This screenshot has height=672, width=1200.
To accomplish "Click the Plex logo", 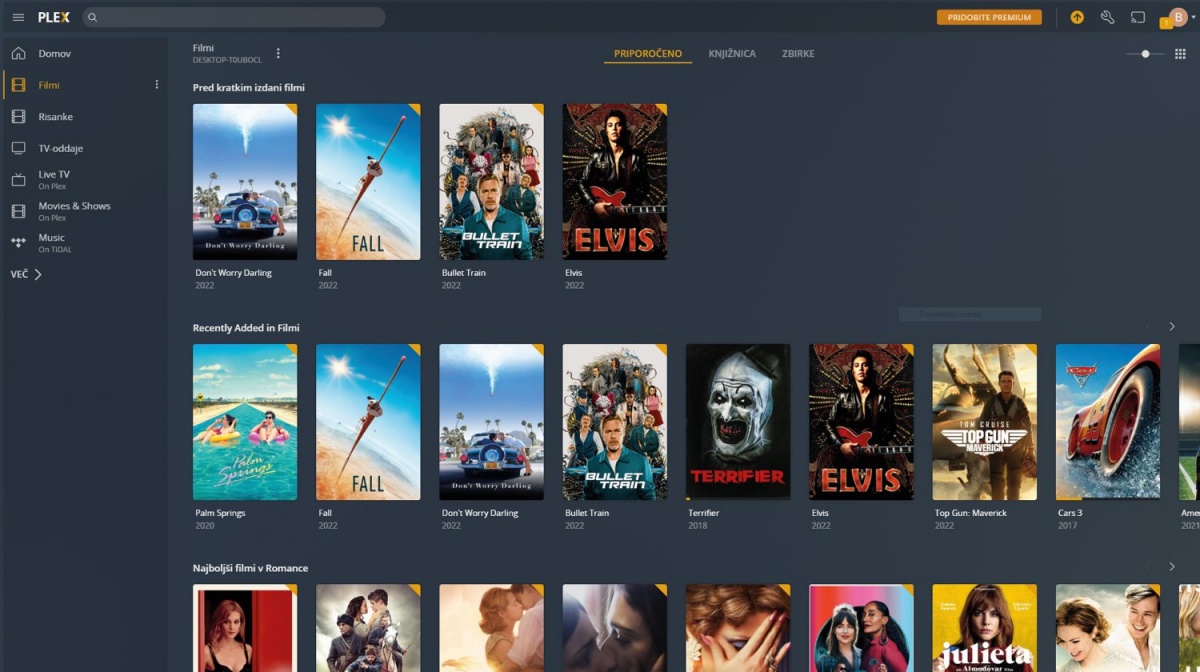I will pos(54,17).
